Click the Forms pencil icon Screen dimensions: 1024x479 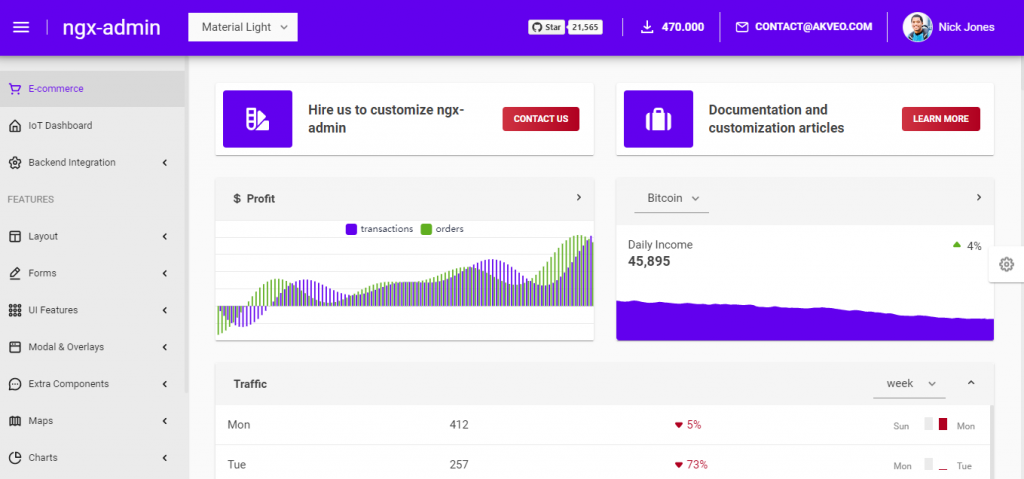click(14, 273)
